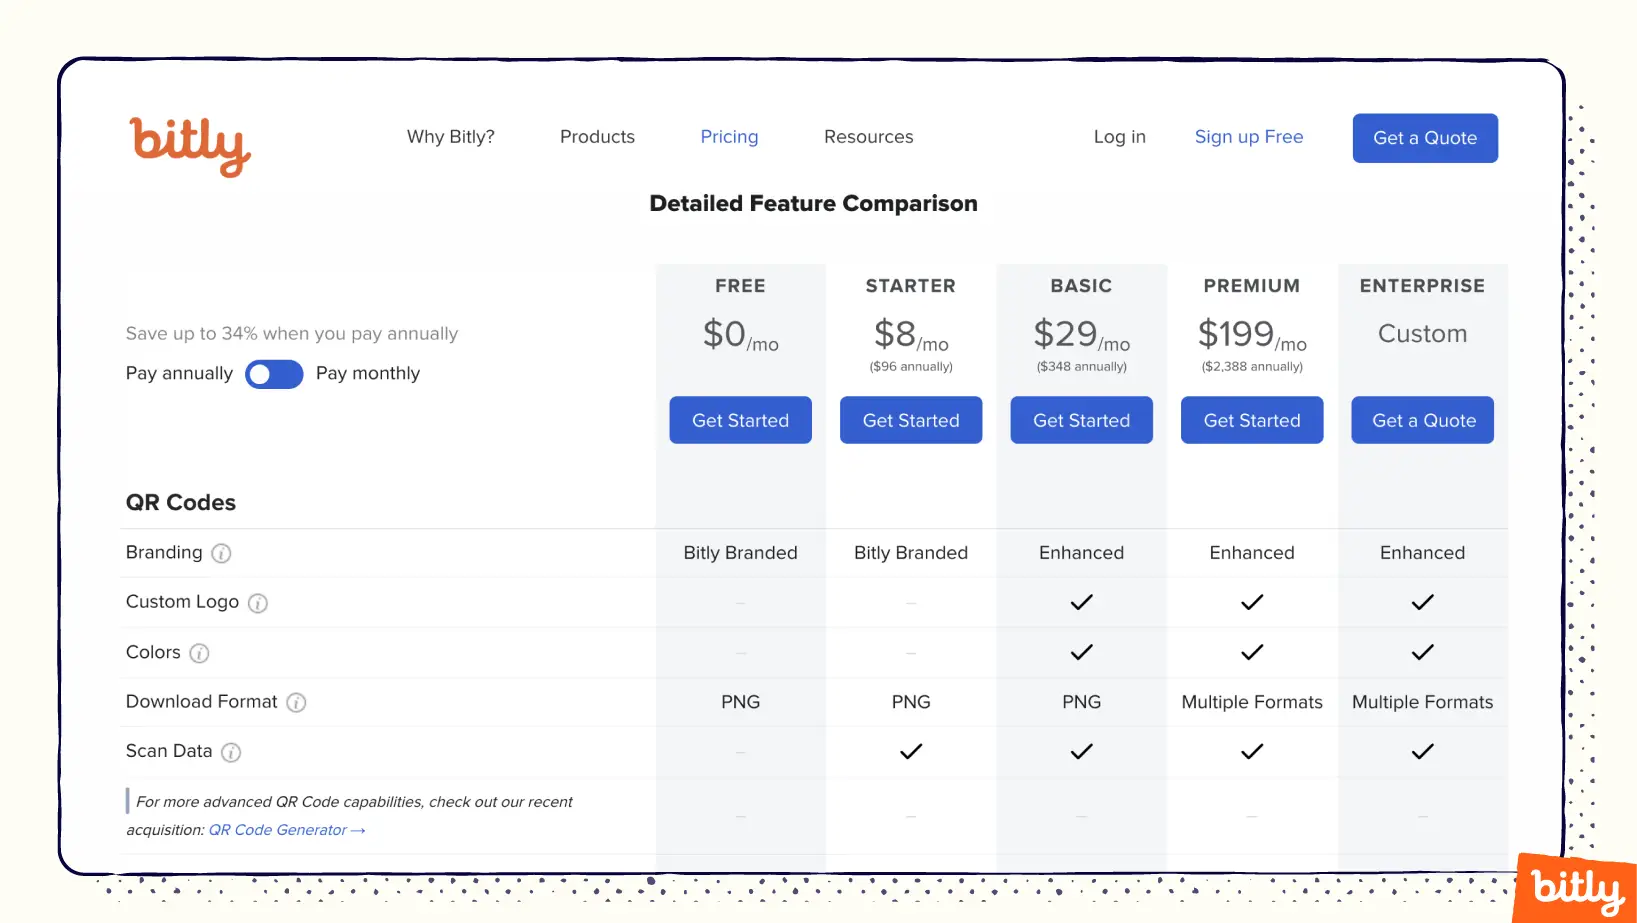Click Get Started under the Free plan
Image resolution: width=1637 pixels, height=923 pixels.
(740, 420)
